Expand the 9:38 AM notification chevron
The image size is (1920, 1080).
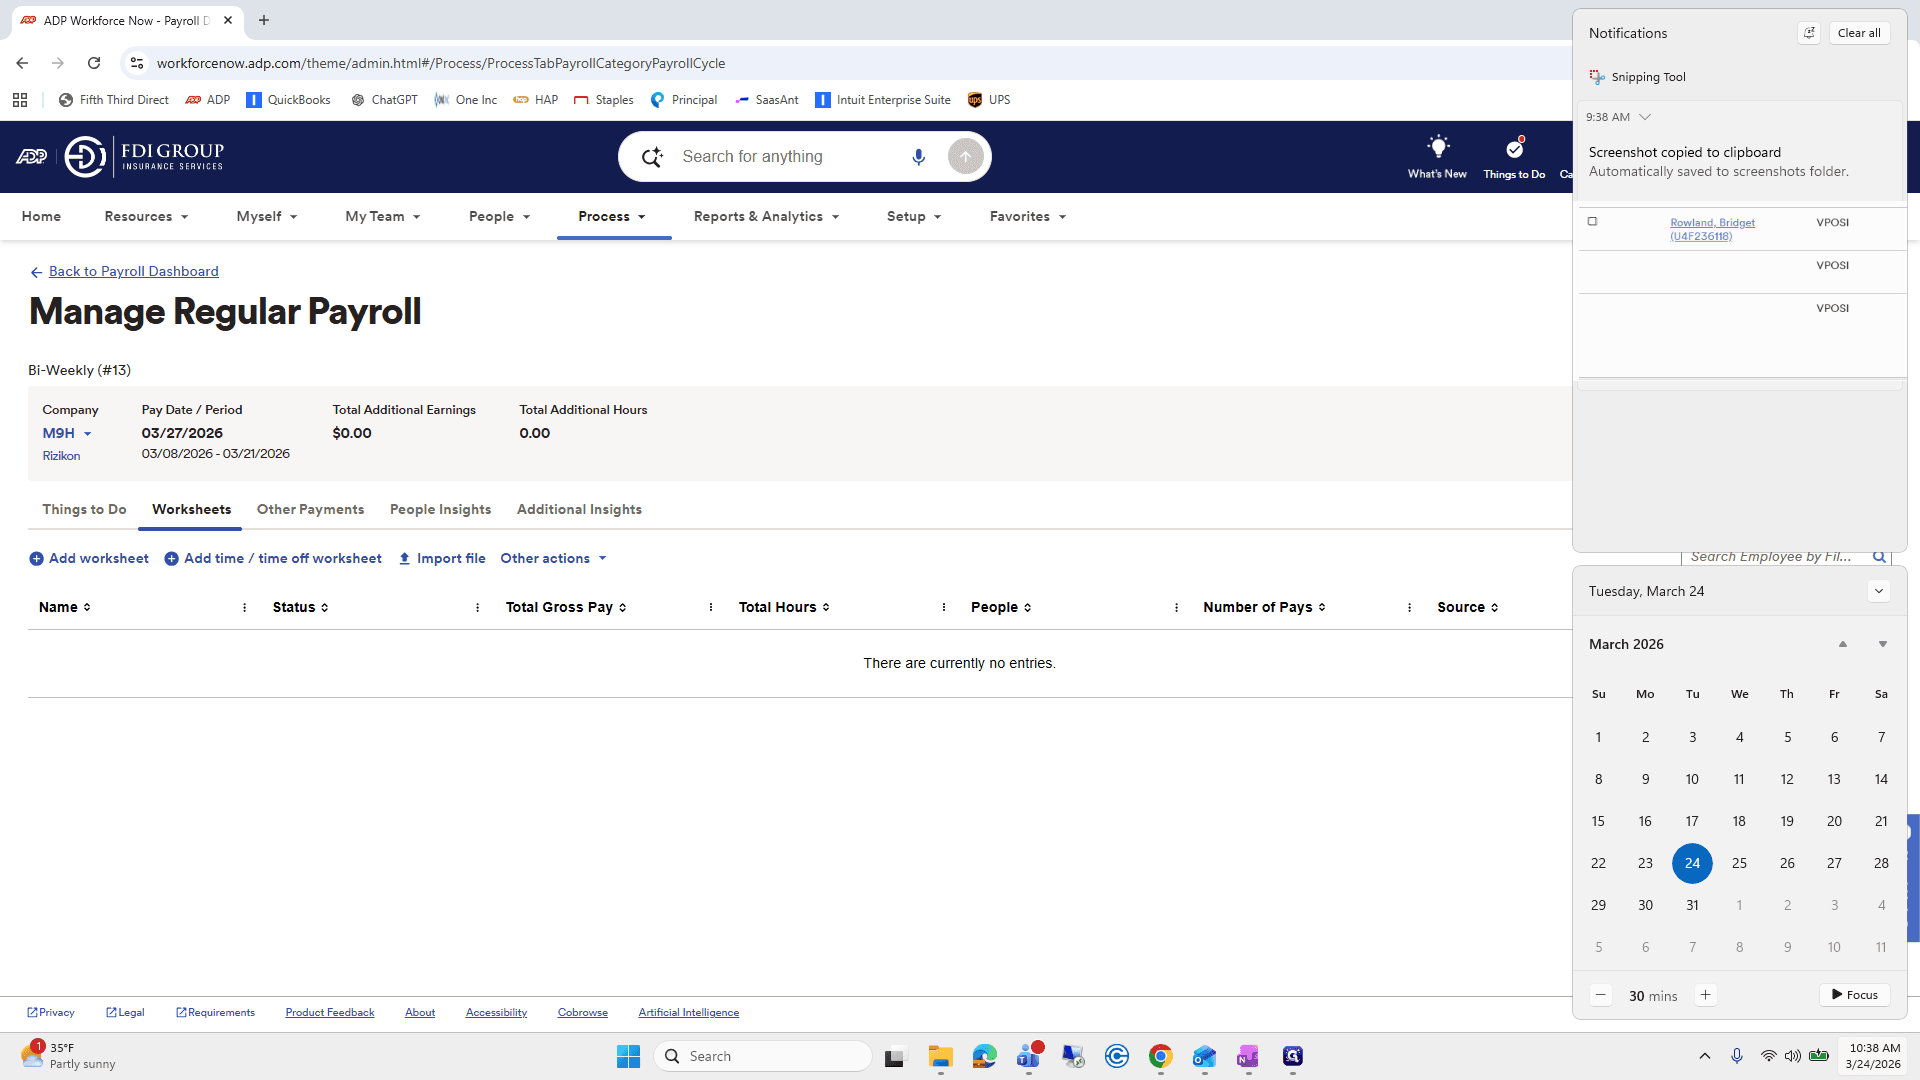[1645, 117]
